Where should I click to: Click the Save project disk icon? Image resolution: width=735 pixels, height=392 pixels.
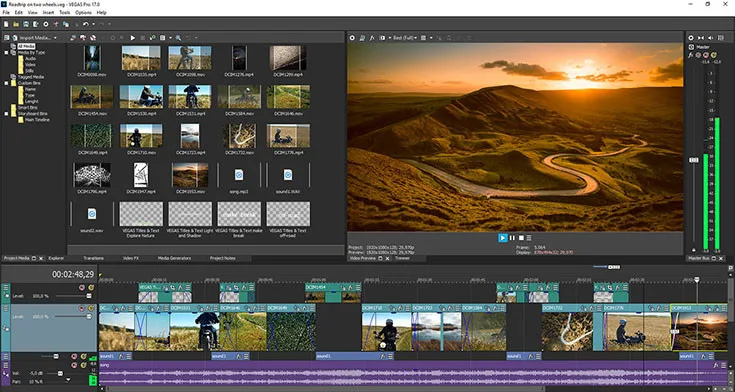[x=25, y=24]
